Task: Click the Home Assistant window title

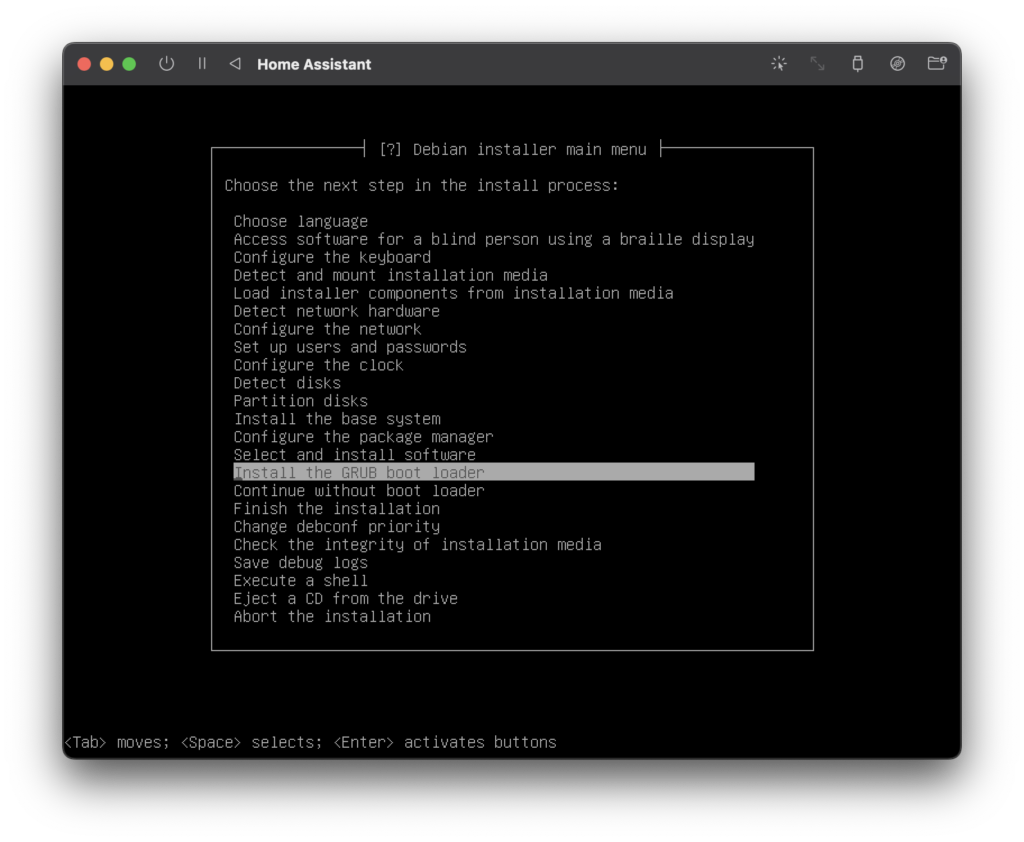Action: [x=314, y=64]
